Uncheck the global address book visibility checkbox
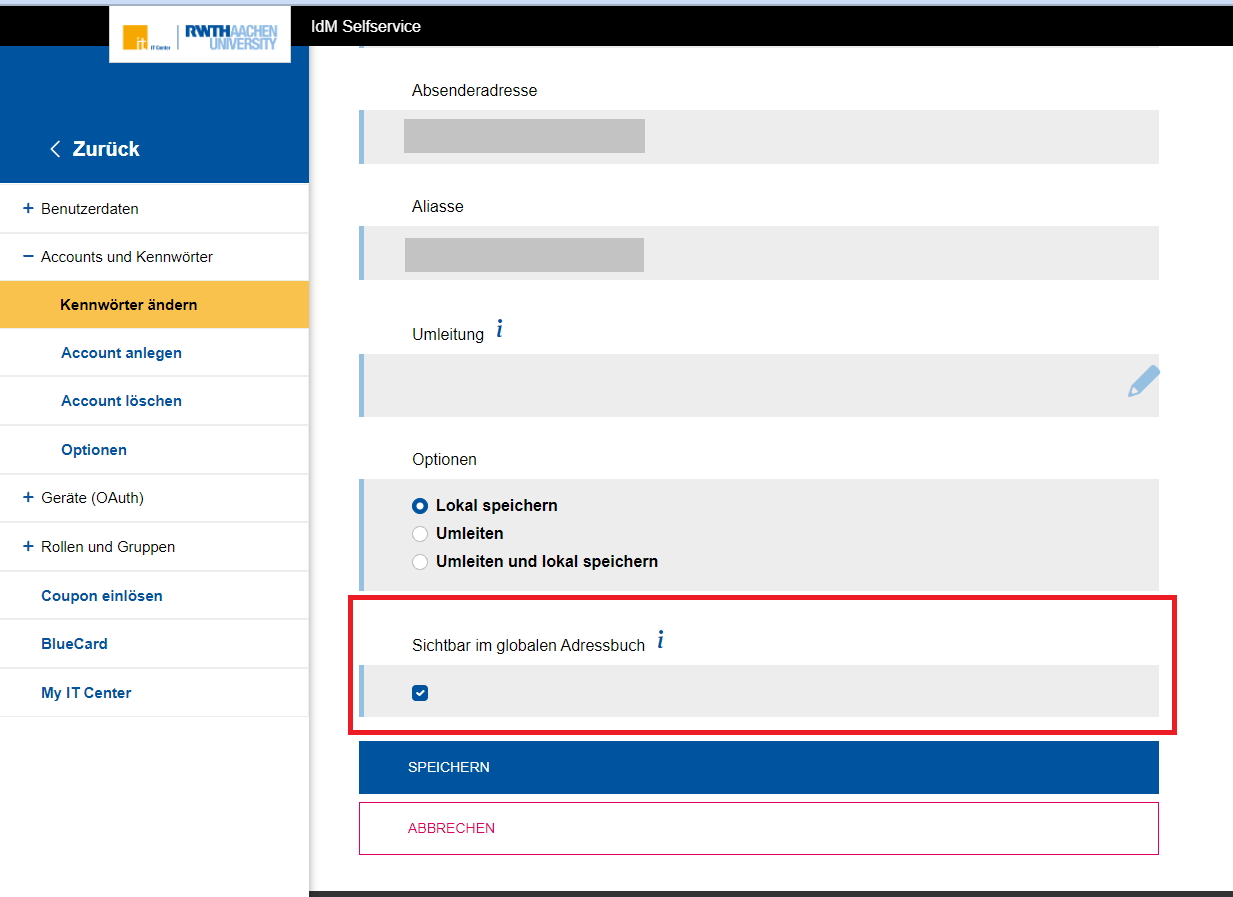This screenshot has width=1233, height=897. point(420,693)
